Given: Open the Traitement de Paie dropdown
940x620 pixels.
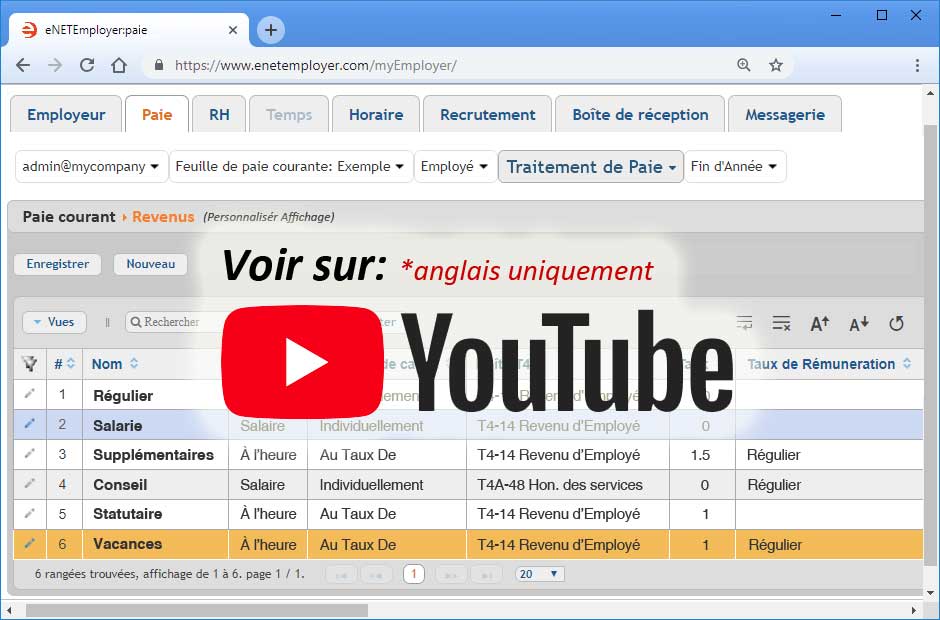Looking at the screenshot, I should 590,166.
